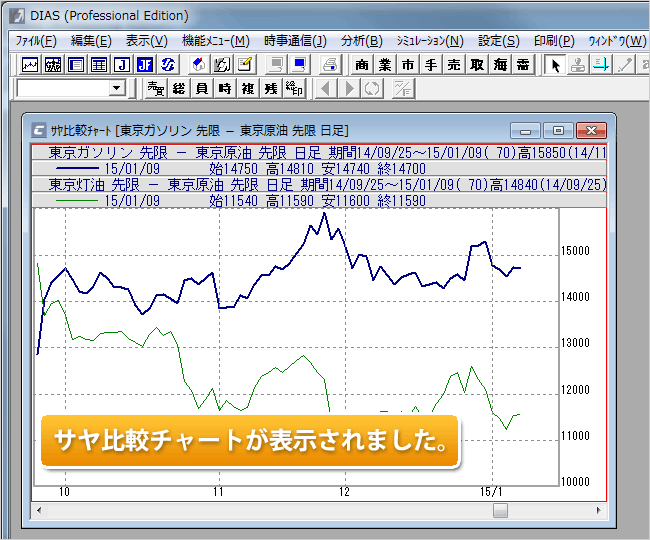Click the 残 icon in second toolbar
The height and width of the screenshot is (540, 650).
pos(271,89)
